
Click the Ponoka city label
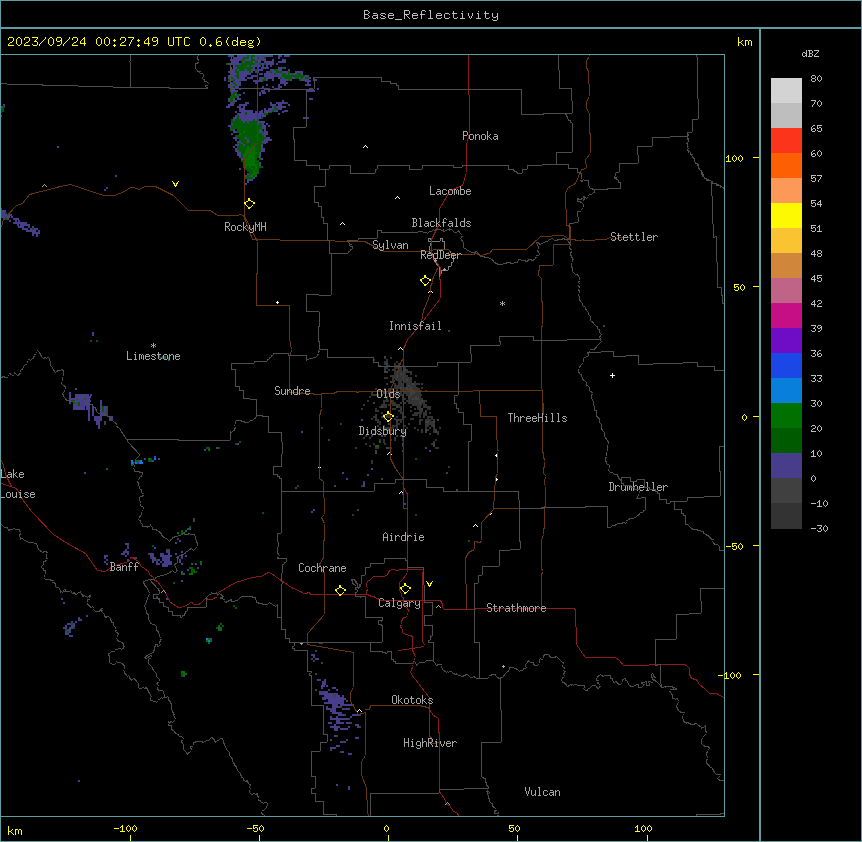[x=480, y=136]
